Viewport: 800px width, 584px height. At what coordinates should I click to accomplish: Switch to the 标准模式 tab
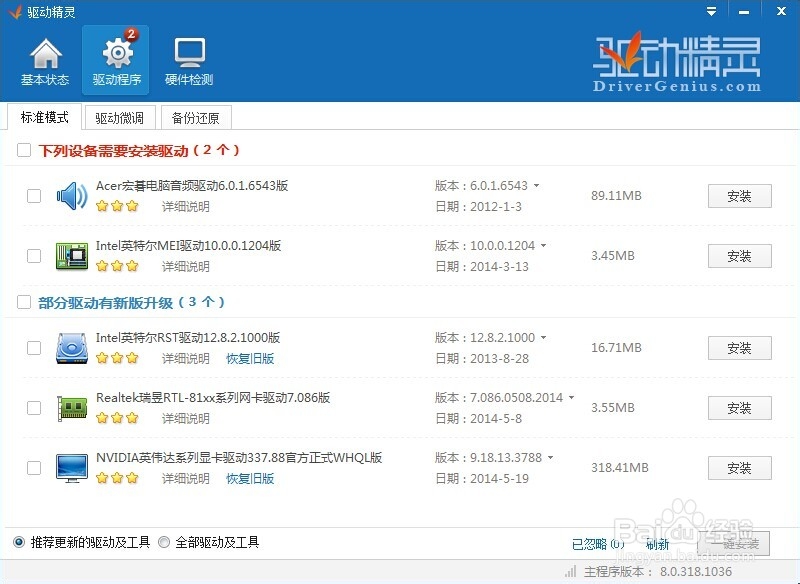[x=44, y=117]
